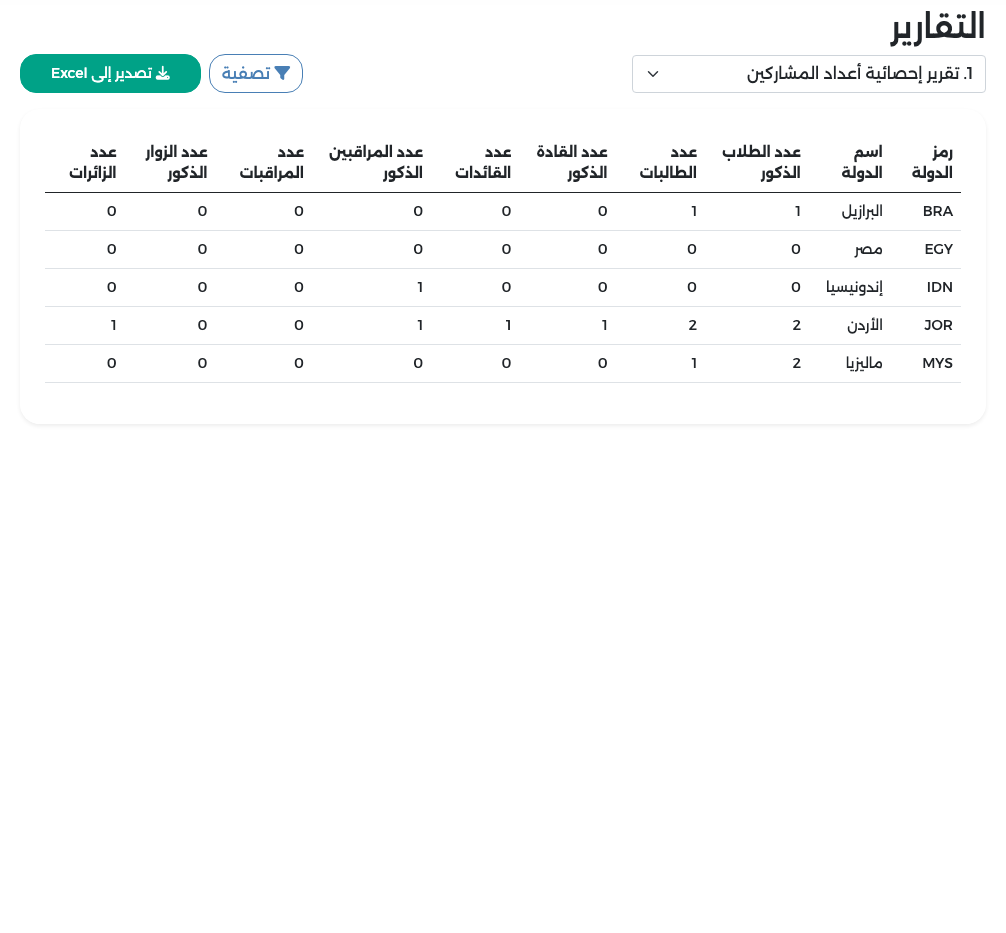Image resolution: width=1006 pixels, height=933 pixels.
Task: Click the عدد القائدات column header
Action: pos(483,162)
